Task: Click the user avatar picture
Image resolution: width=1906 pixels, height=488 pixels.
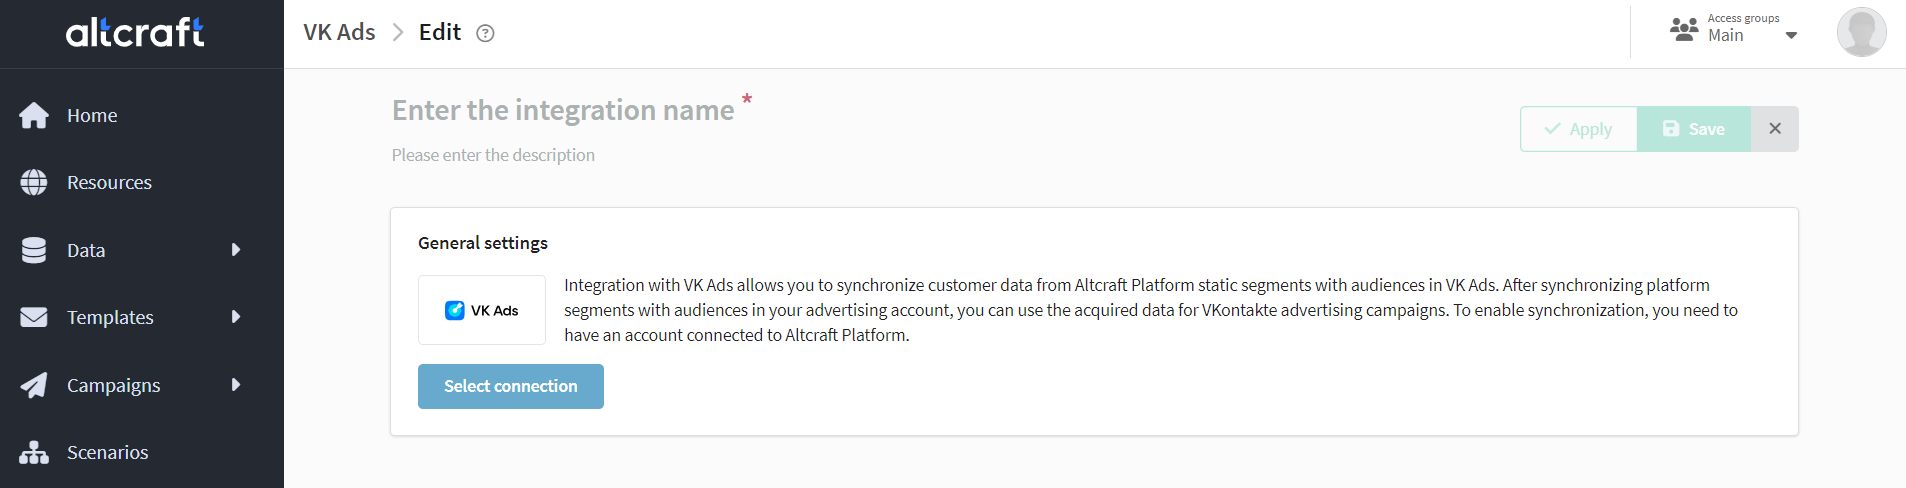Action: pos(1861,32)
